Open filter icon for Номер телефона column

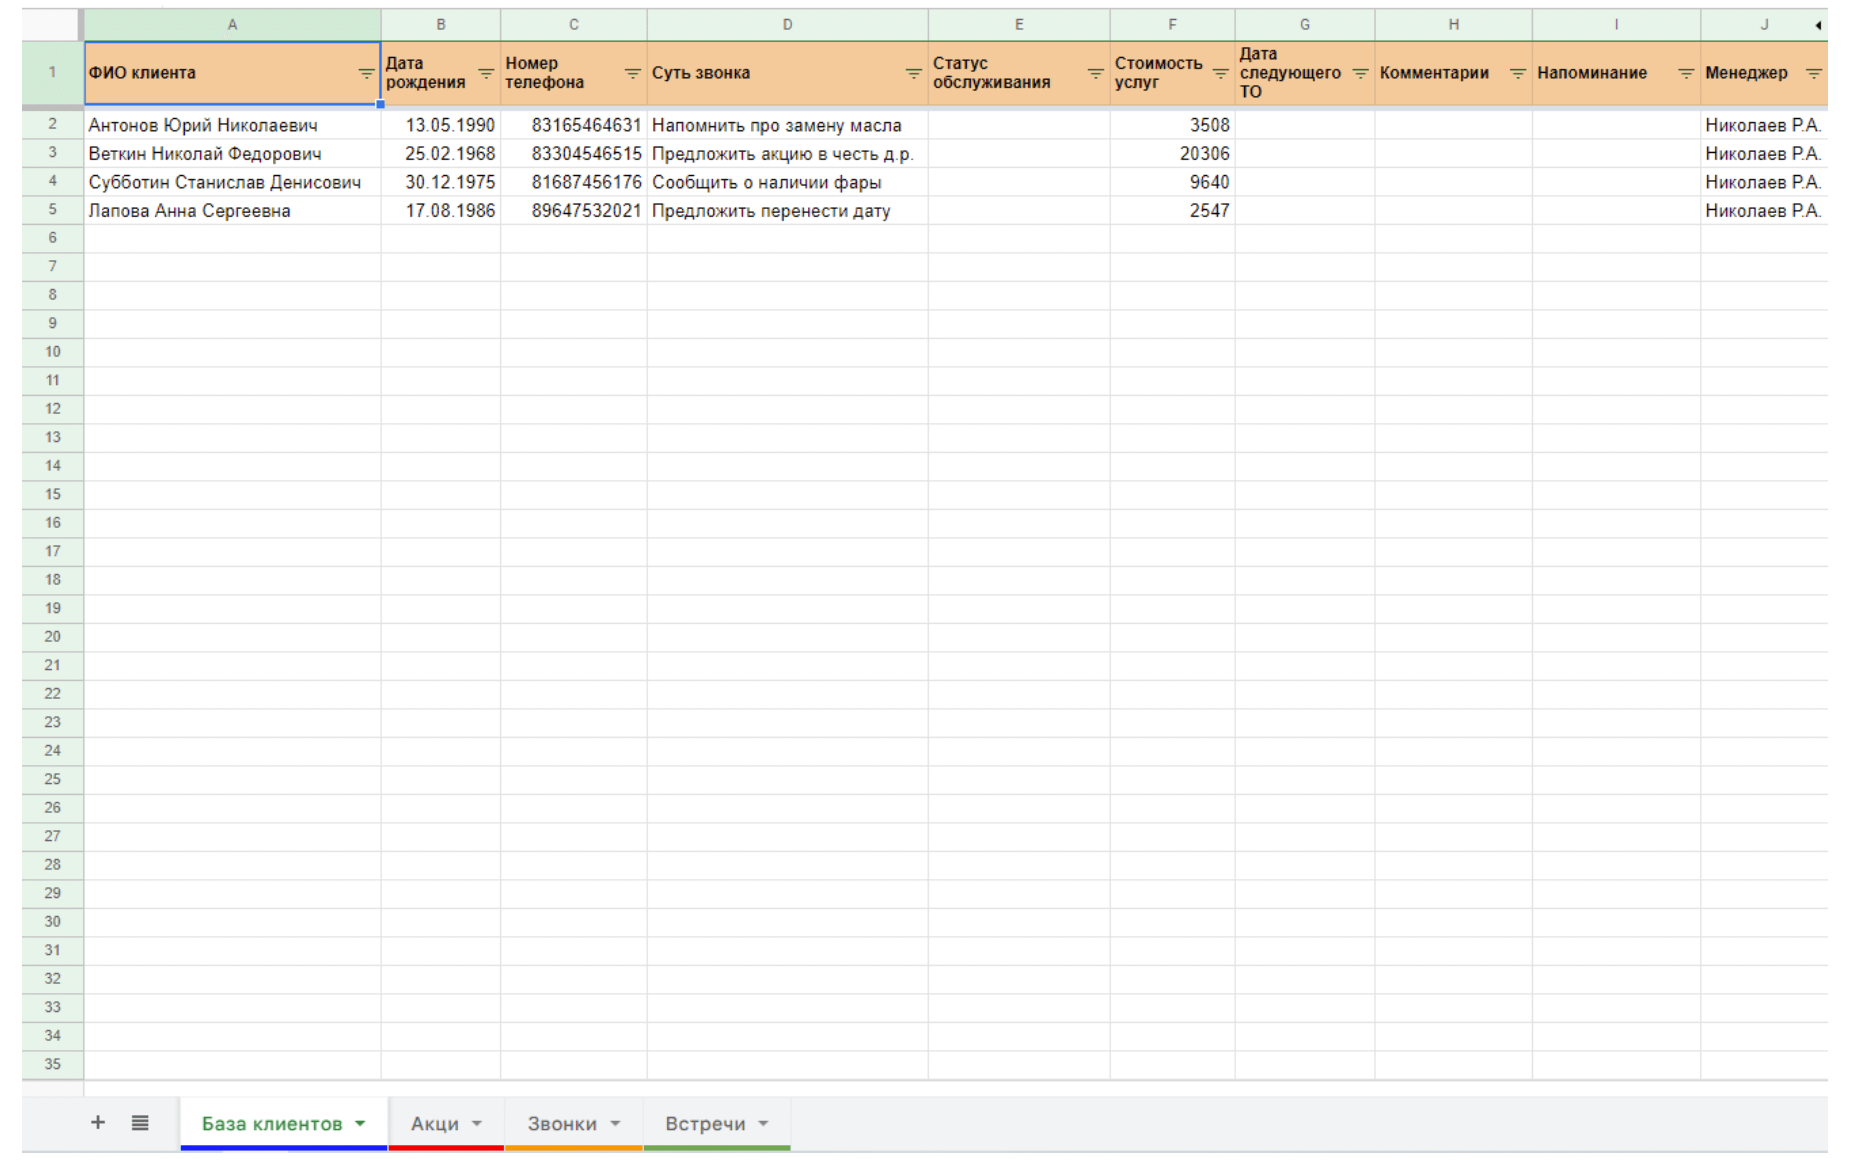[632, 73]
